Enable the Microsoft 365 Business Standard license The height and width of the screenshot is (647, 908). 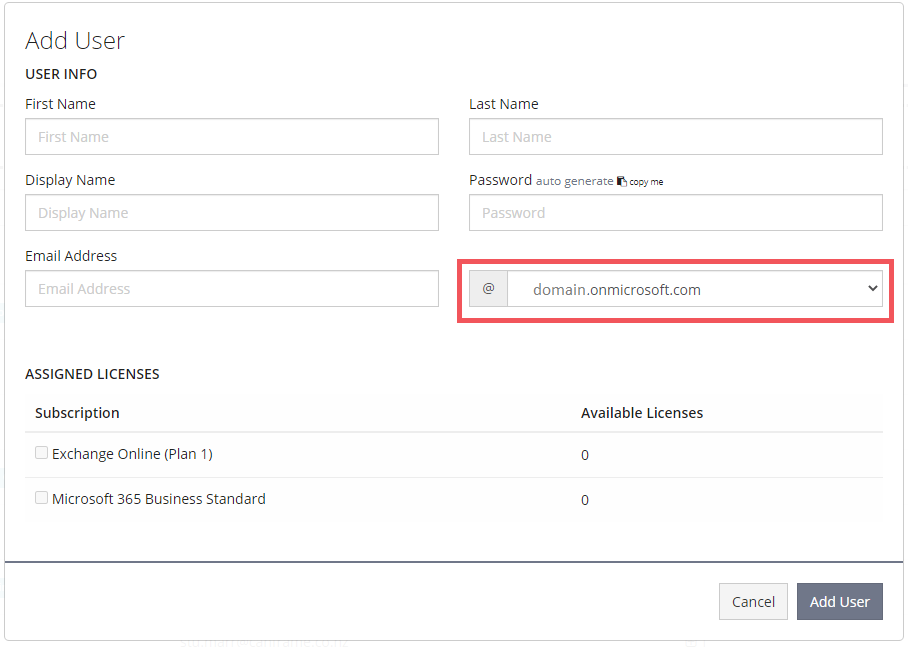pos(41,498)
